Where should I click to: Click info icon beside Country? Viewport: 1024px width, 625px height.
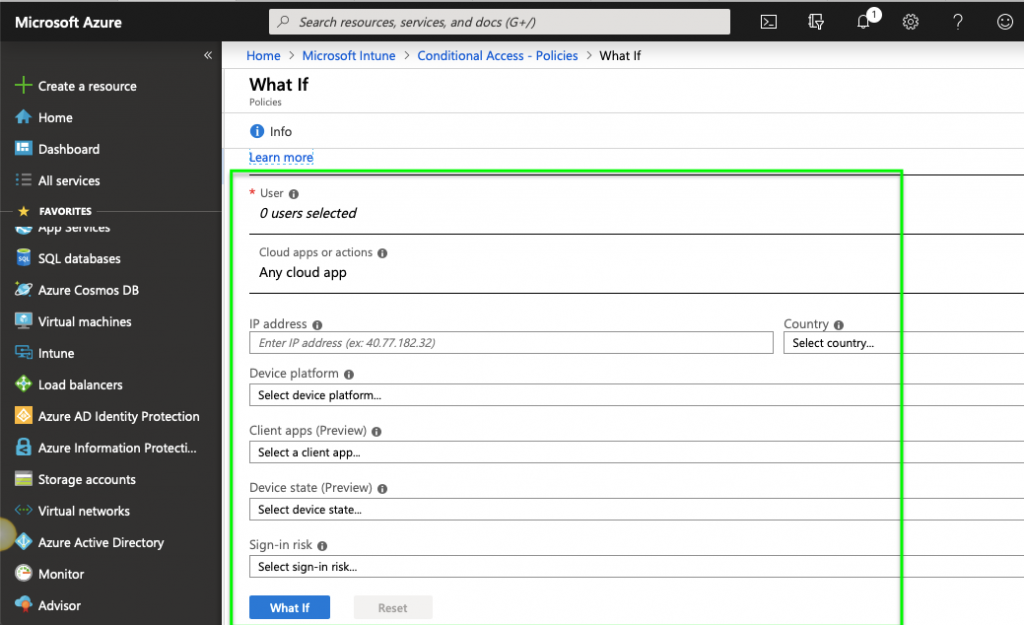coord(839,325)
